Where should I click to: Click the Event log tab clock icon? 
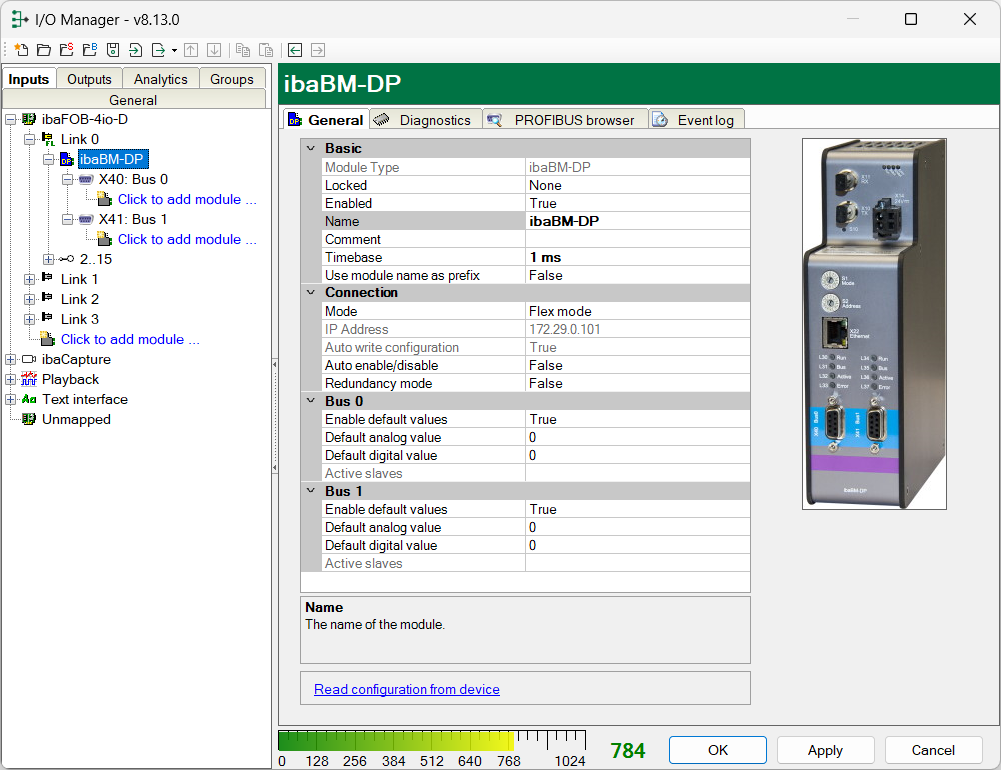click(660, 119)
